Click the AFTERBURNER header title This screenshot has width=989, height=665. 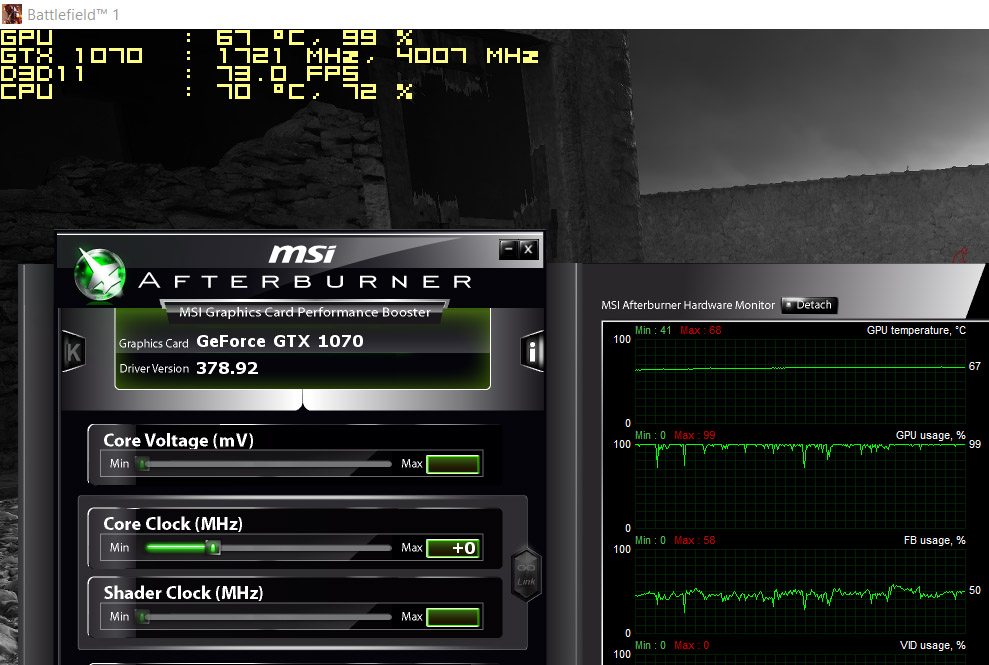[x=305, y=281]
